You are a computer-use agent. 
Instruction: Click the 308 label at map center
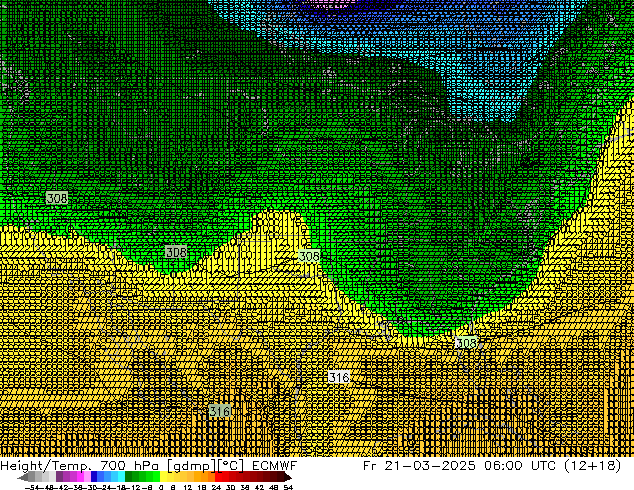[x=309, y=257]
